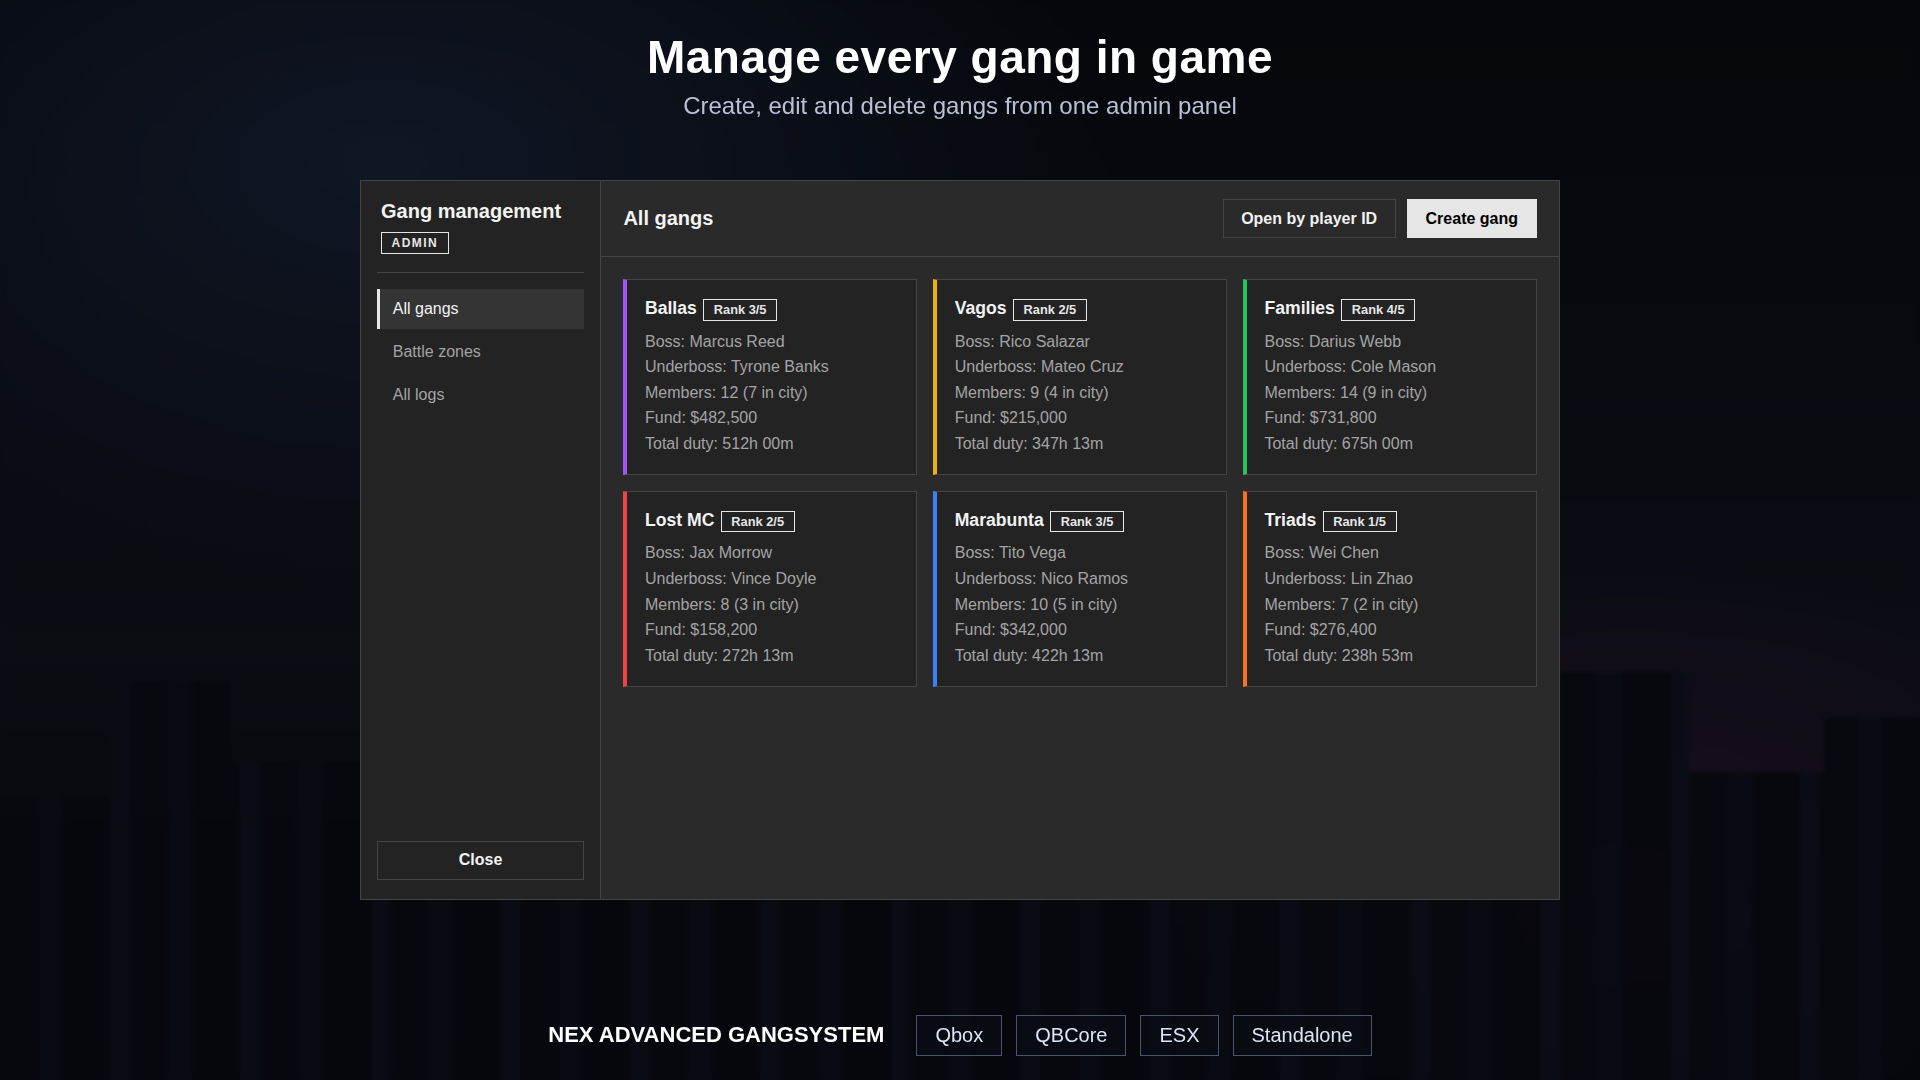
Task: Click 'Boss: Wei Chen' text
Action: pos(1321,553)
